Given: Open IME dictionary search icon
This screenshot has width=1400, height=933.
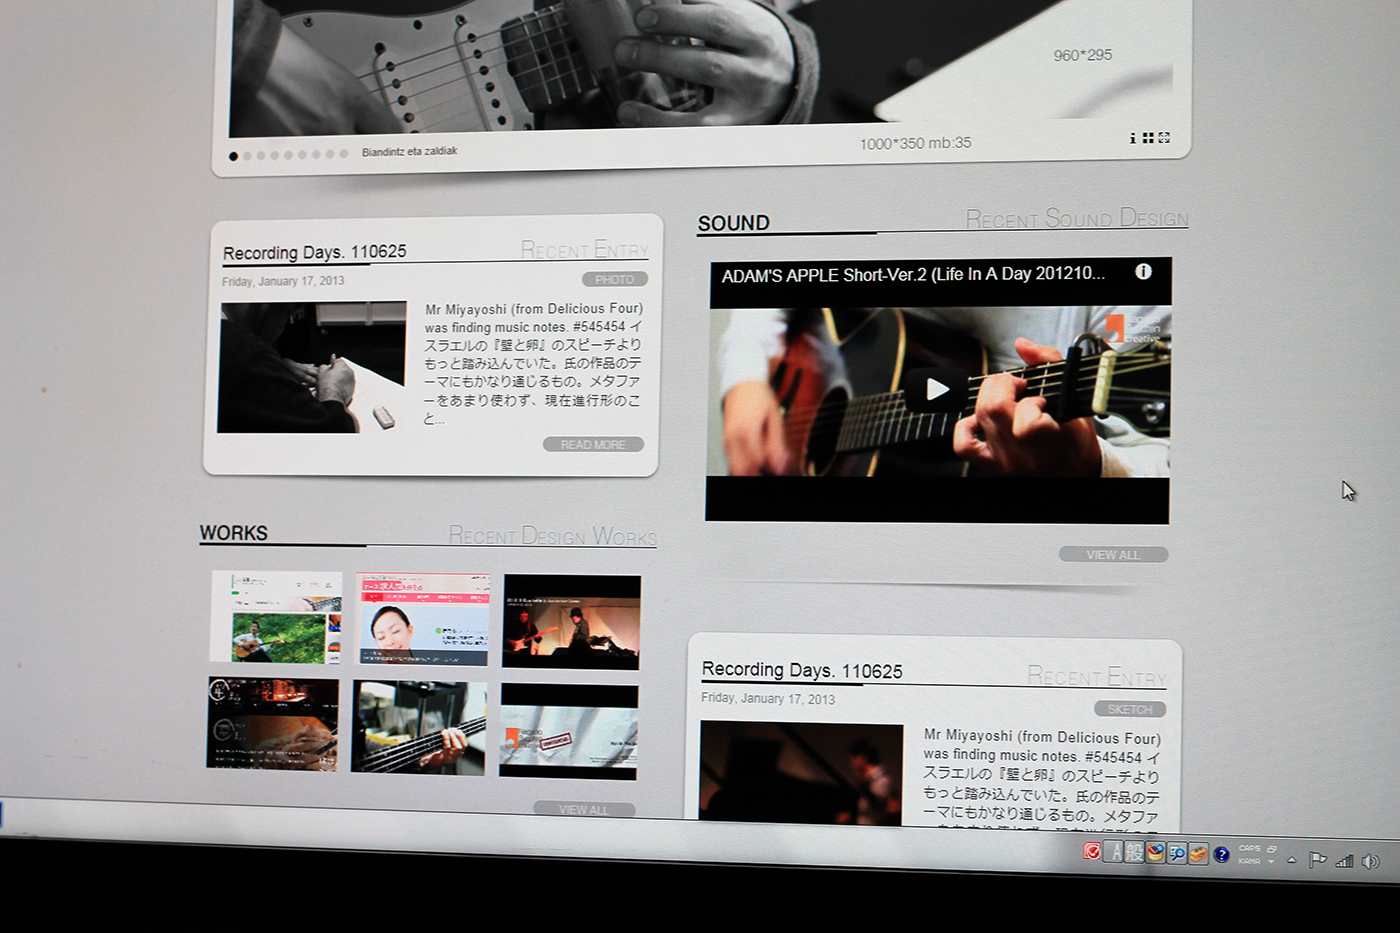Looking at the screenshot, I should [1177, 853].
